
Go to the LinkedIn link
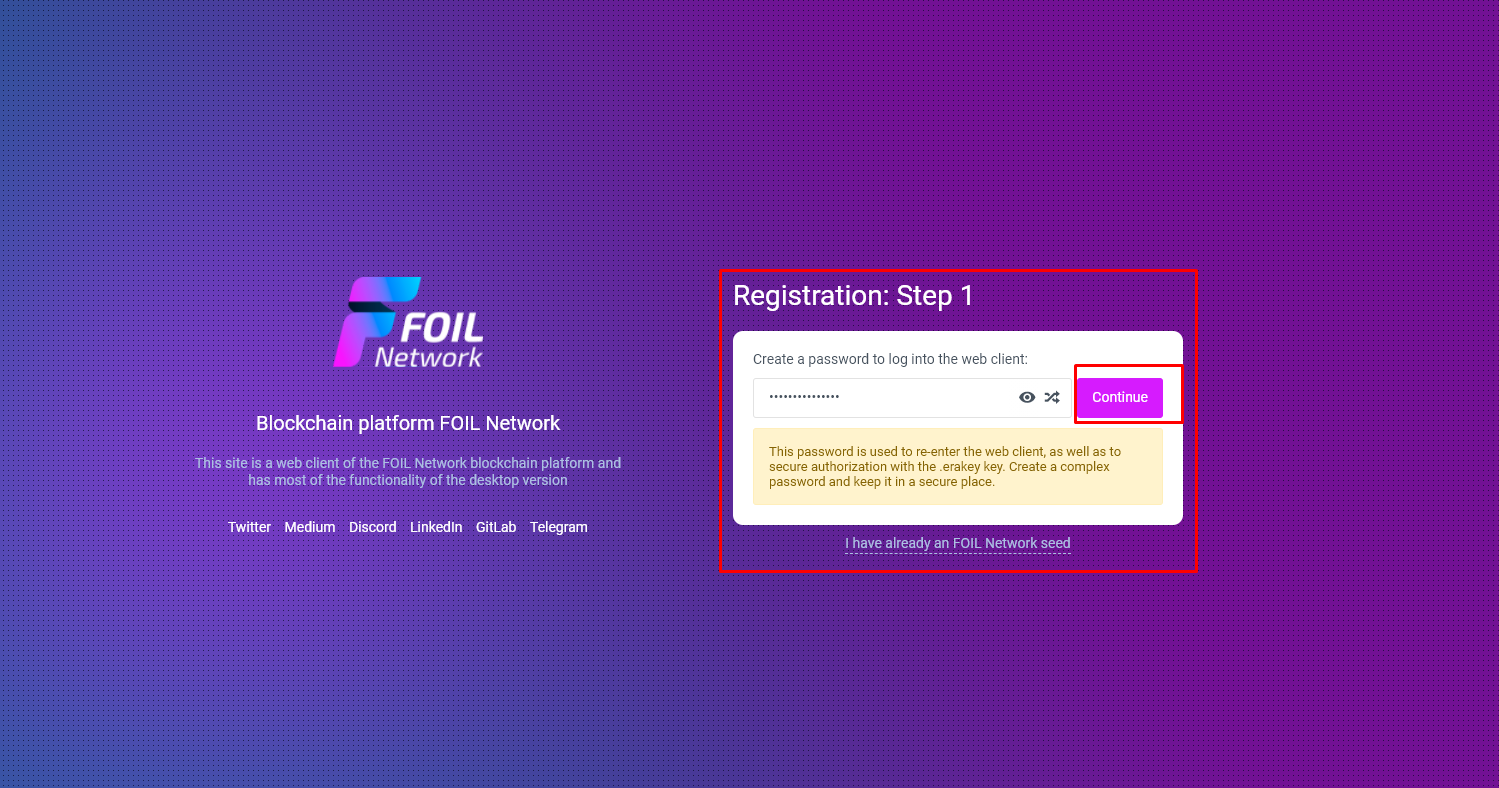436,527
